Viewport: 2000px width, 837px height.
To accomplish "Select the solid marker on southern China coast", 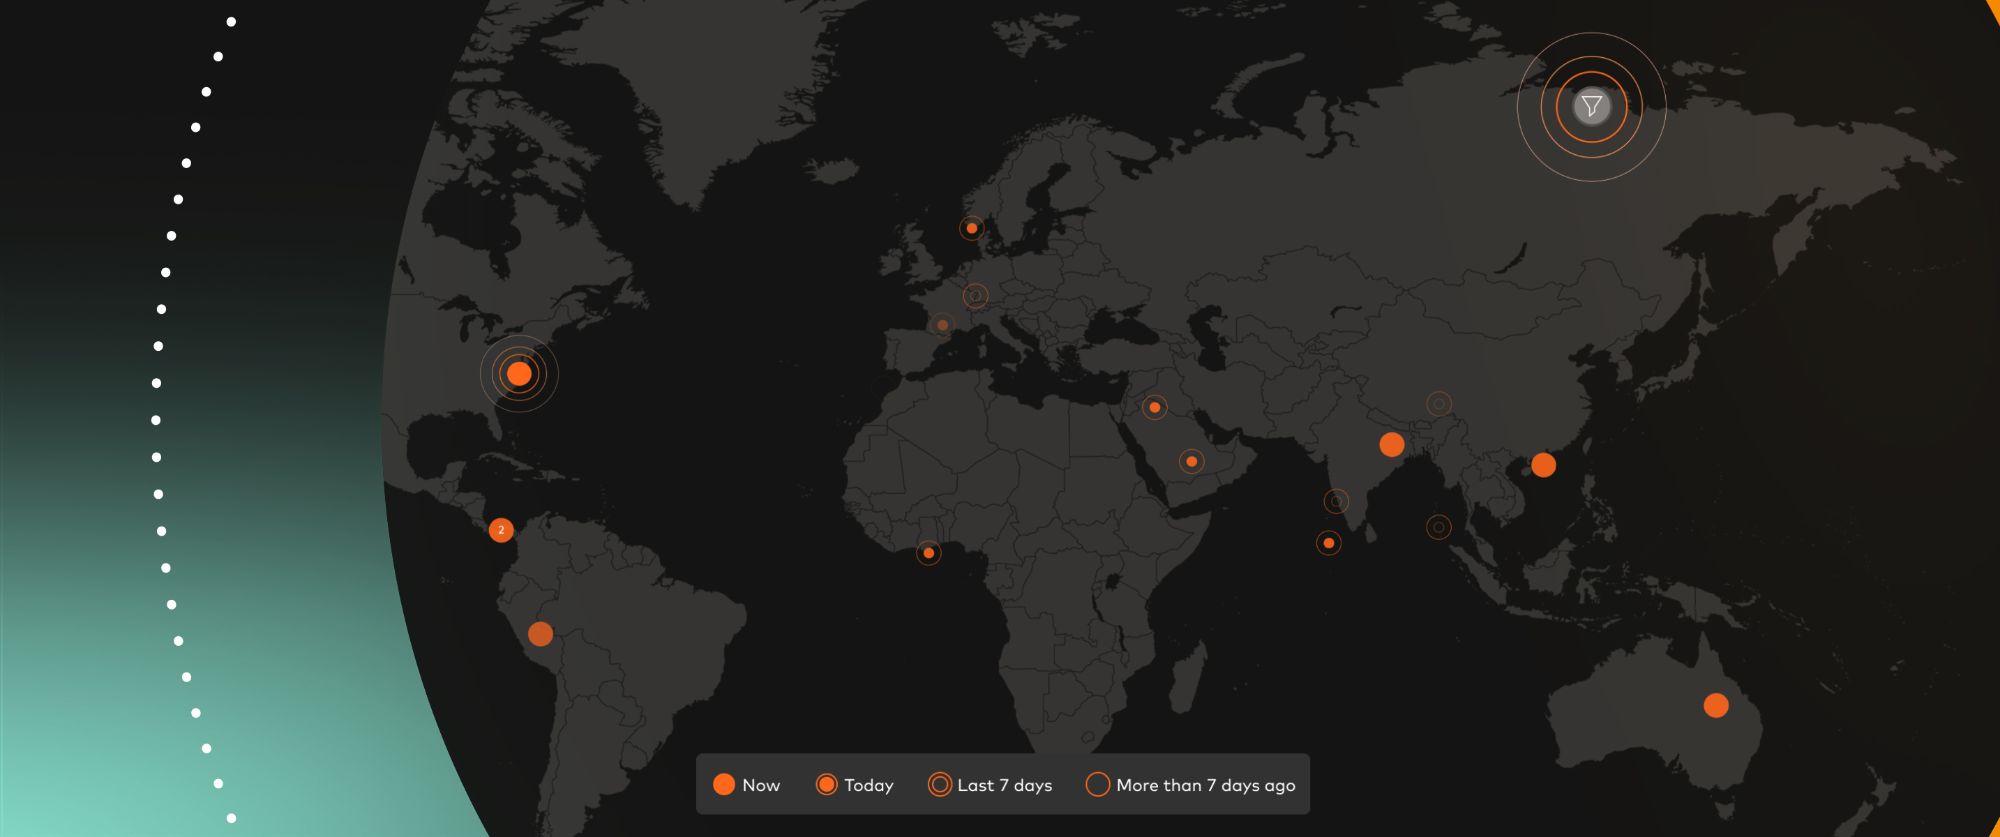I will click(x=1544, y=465).
